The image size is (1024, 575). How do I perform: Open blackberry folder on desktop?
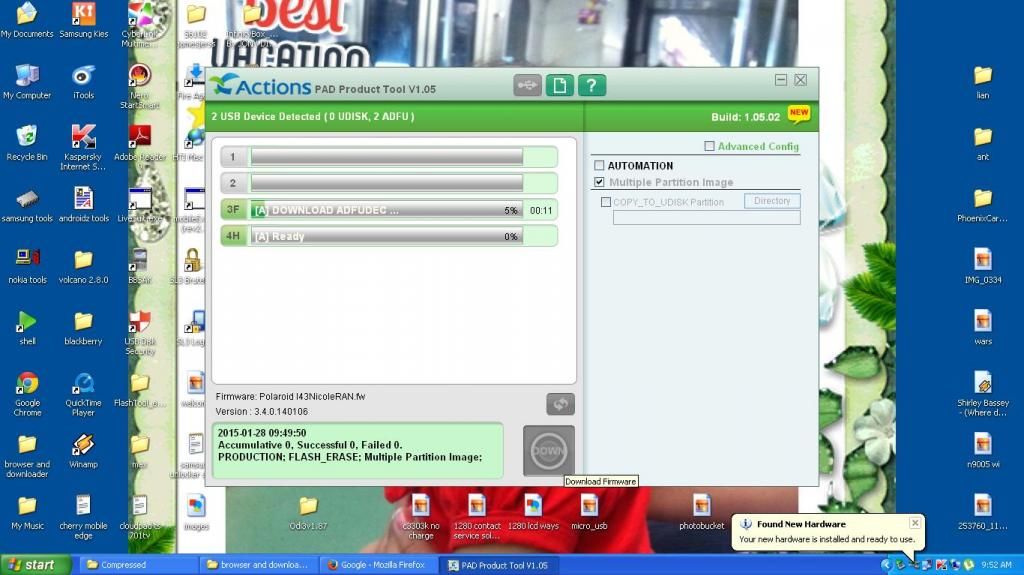[83, 328]
